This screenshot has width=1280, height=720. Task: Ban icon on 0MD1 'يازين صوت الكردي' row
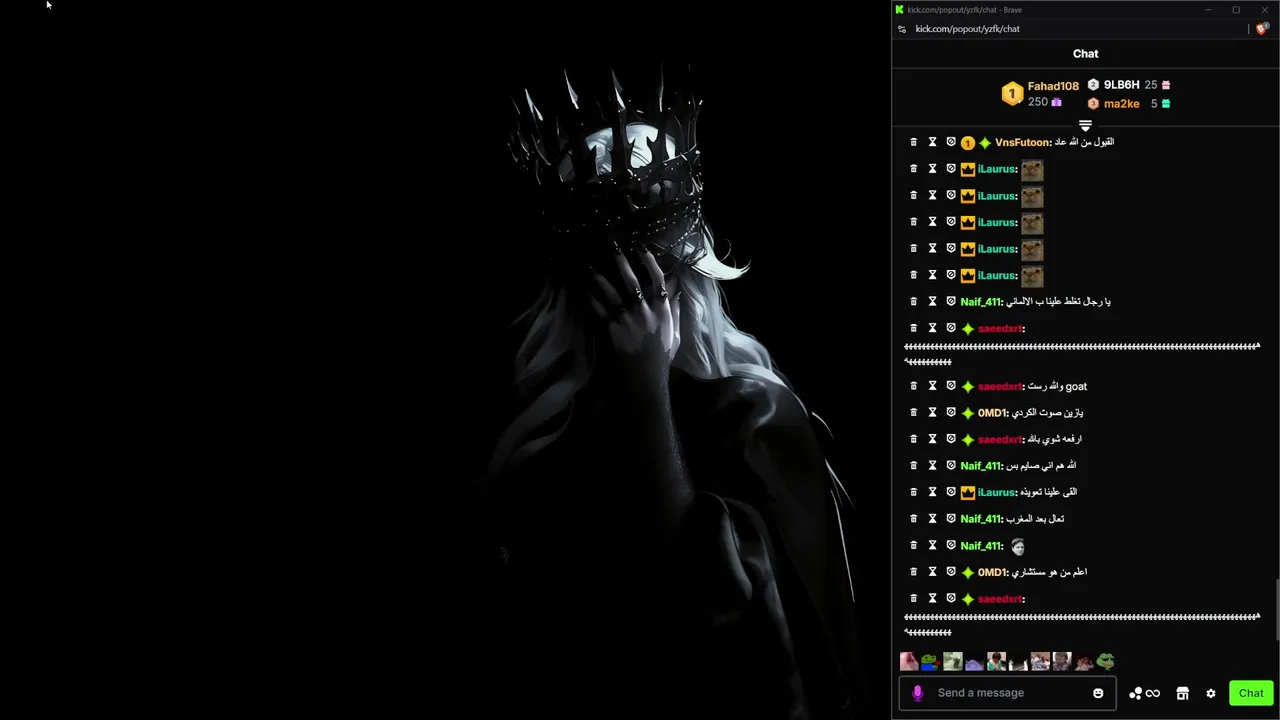[951, 413]
